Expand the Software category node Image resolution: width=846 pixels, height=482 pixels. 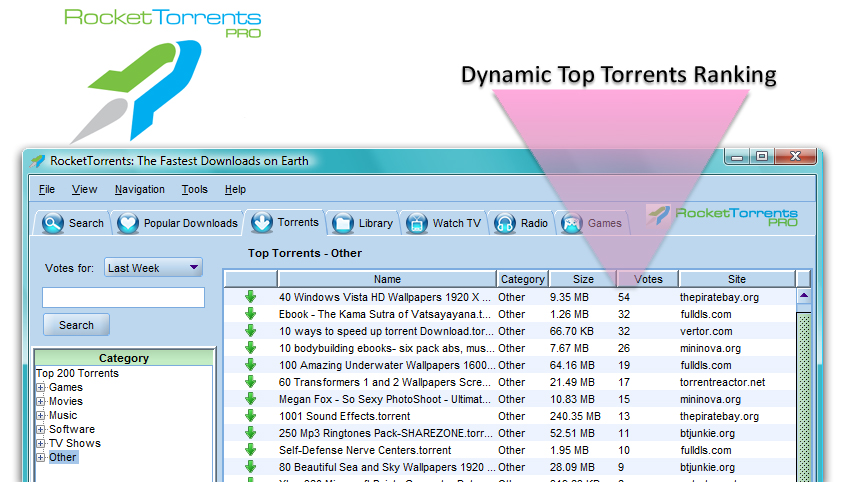click(40, 430)
